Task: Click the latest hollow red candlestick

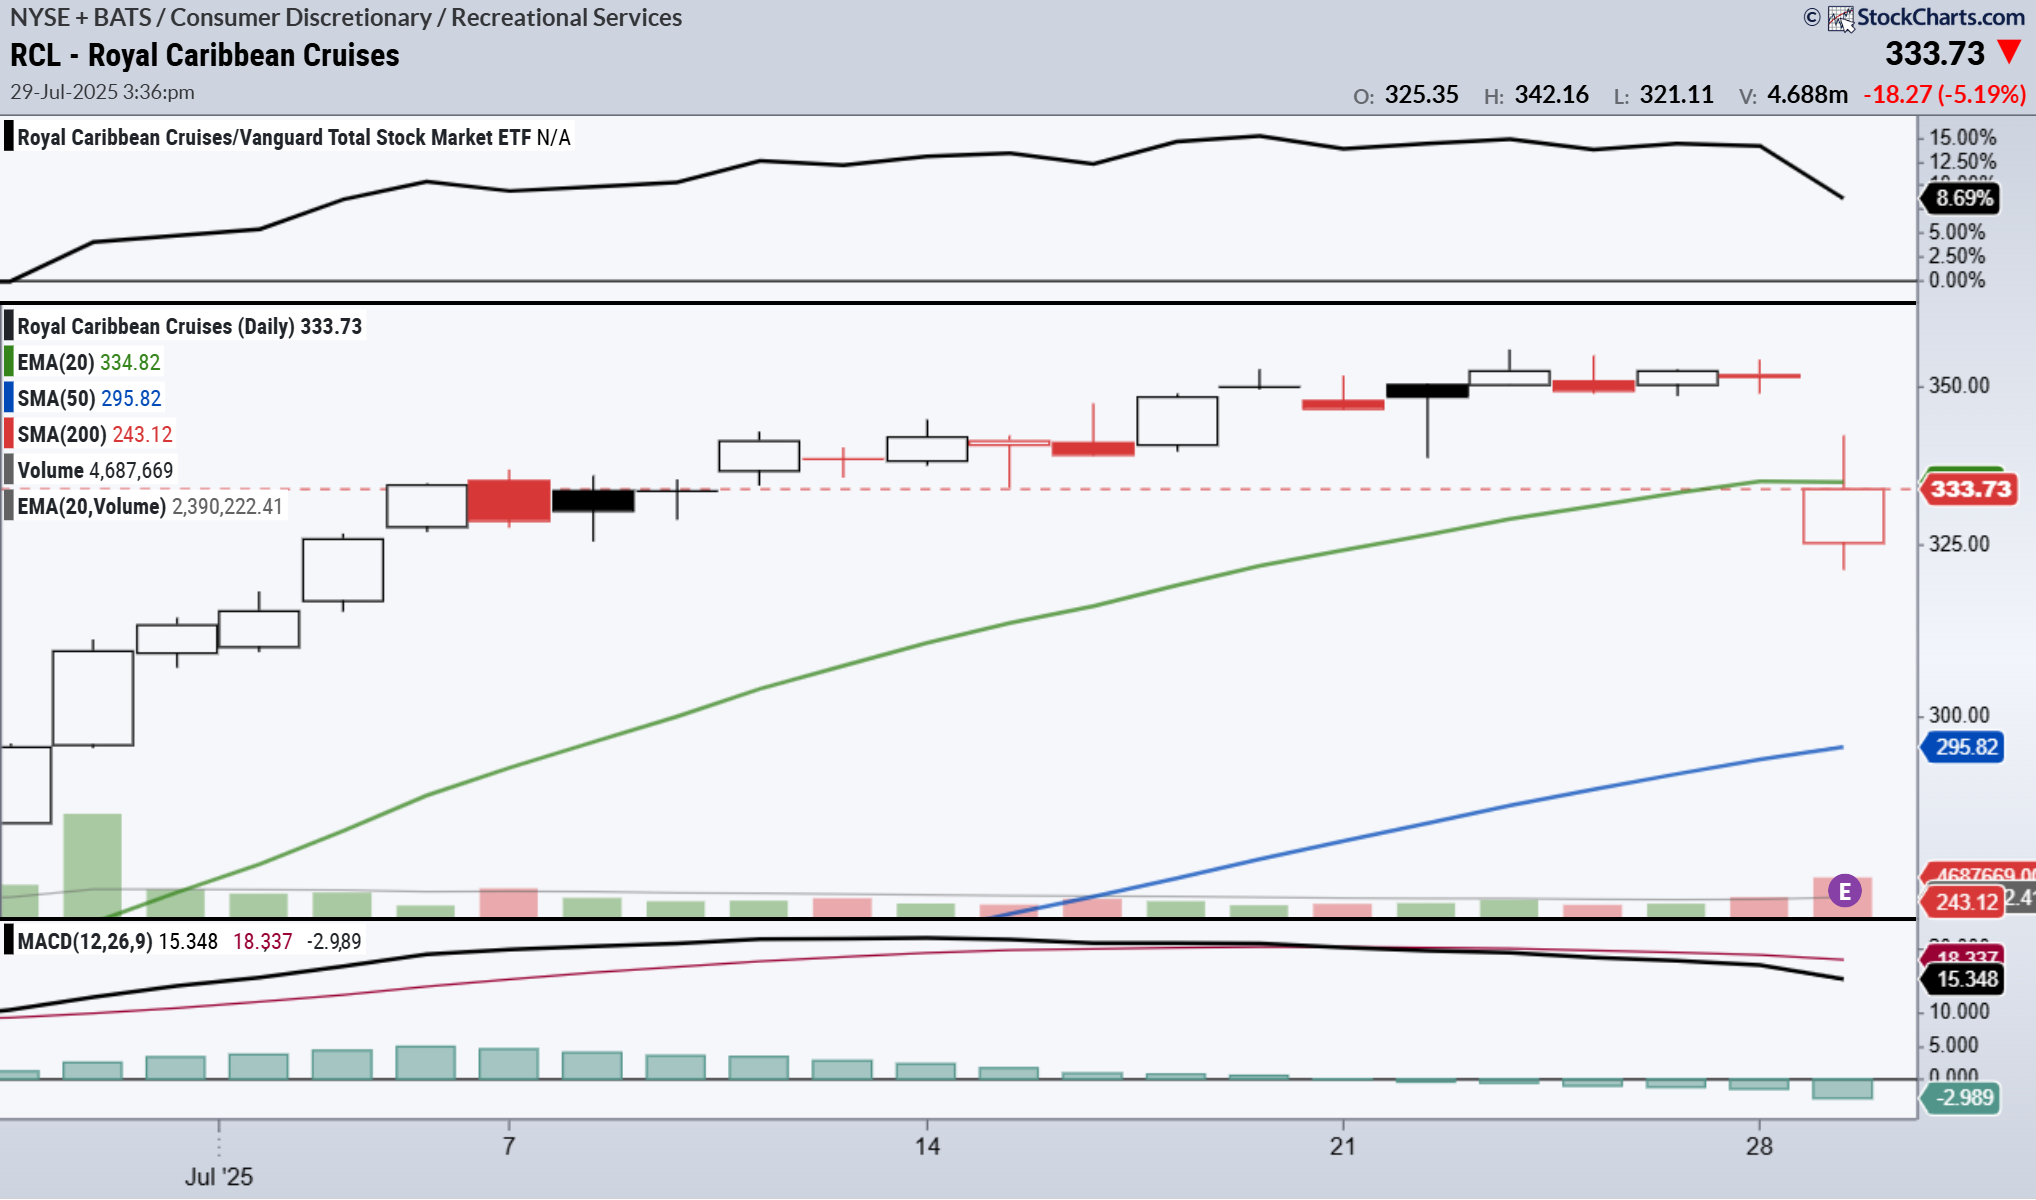Action: click(x=1843, y=516)
